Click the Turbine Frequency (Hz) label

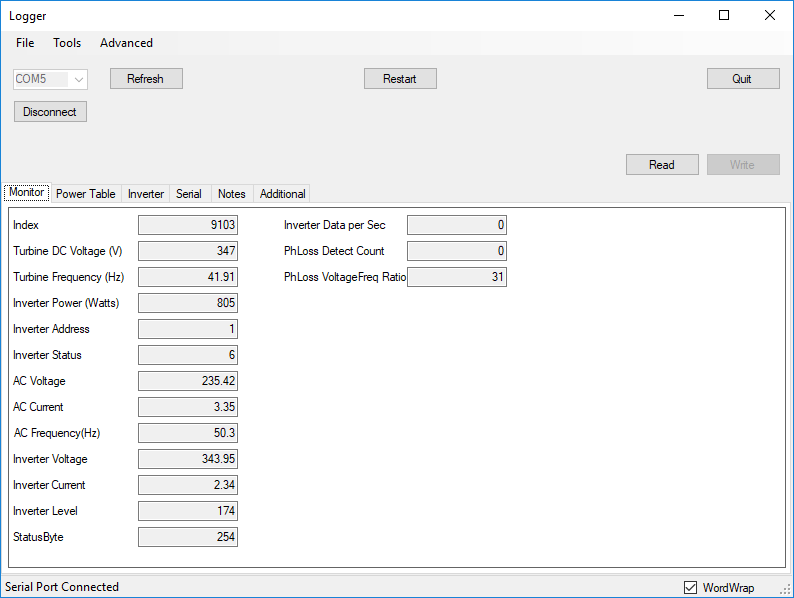coord(68,277)
